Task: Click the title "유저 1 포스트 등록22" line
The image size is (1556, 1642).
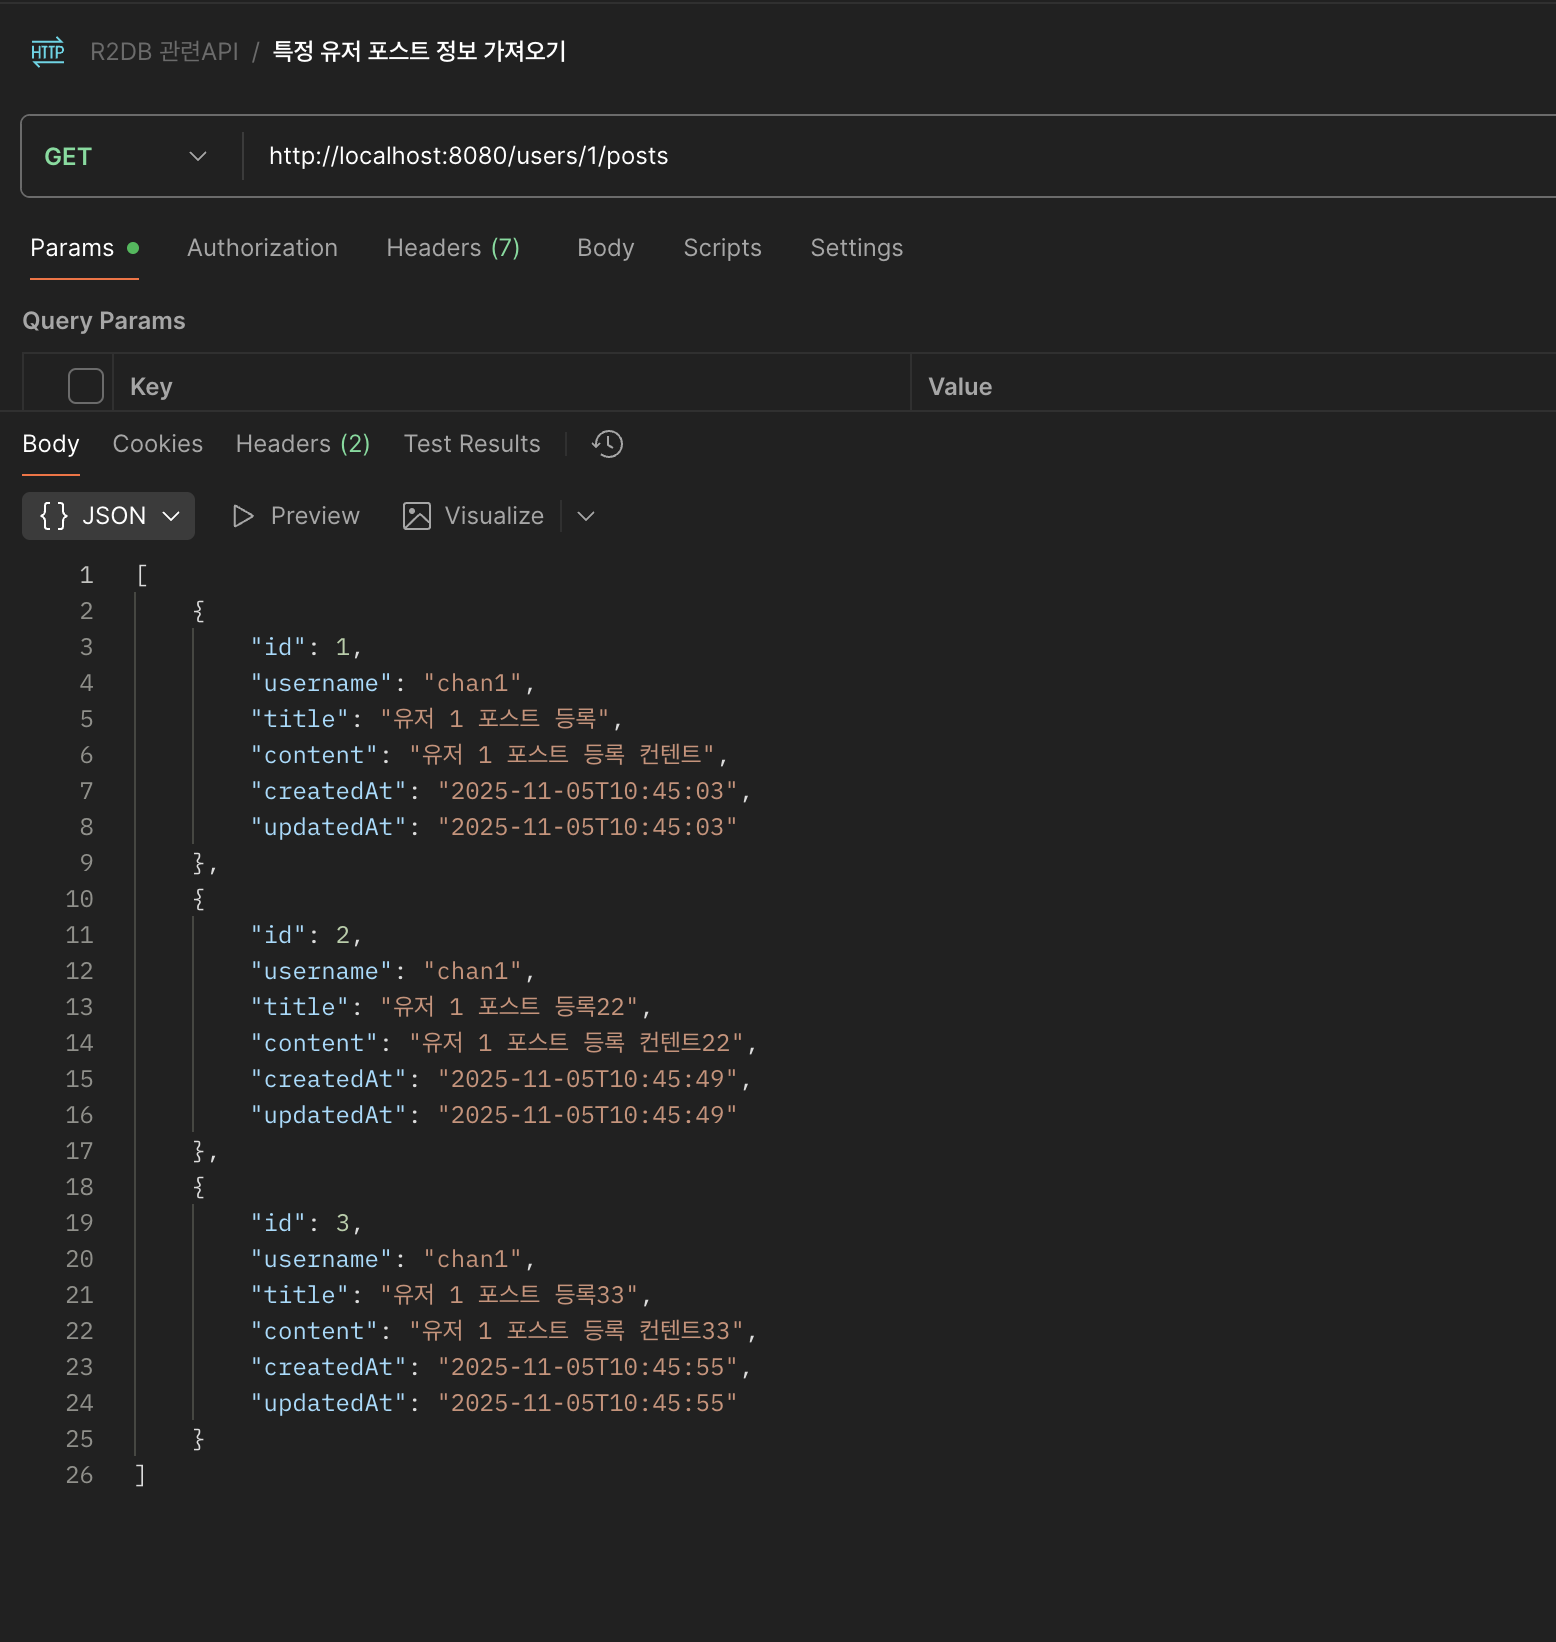Action: [x=450, y=1007]
